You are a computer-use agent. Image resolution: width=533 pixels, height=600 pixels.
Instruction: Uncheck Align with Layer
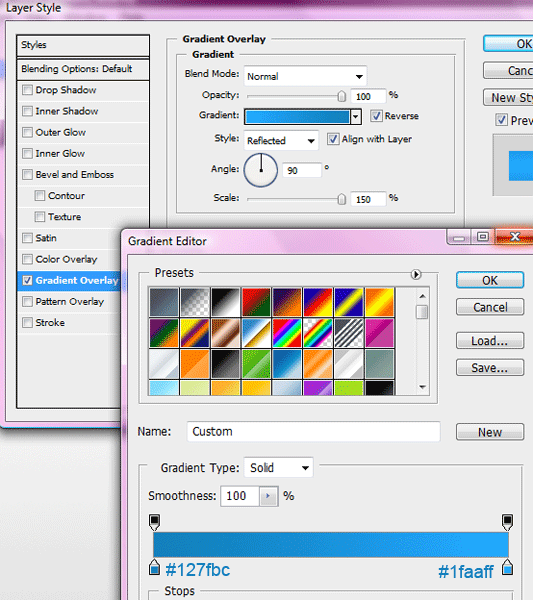(333, 139)
